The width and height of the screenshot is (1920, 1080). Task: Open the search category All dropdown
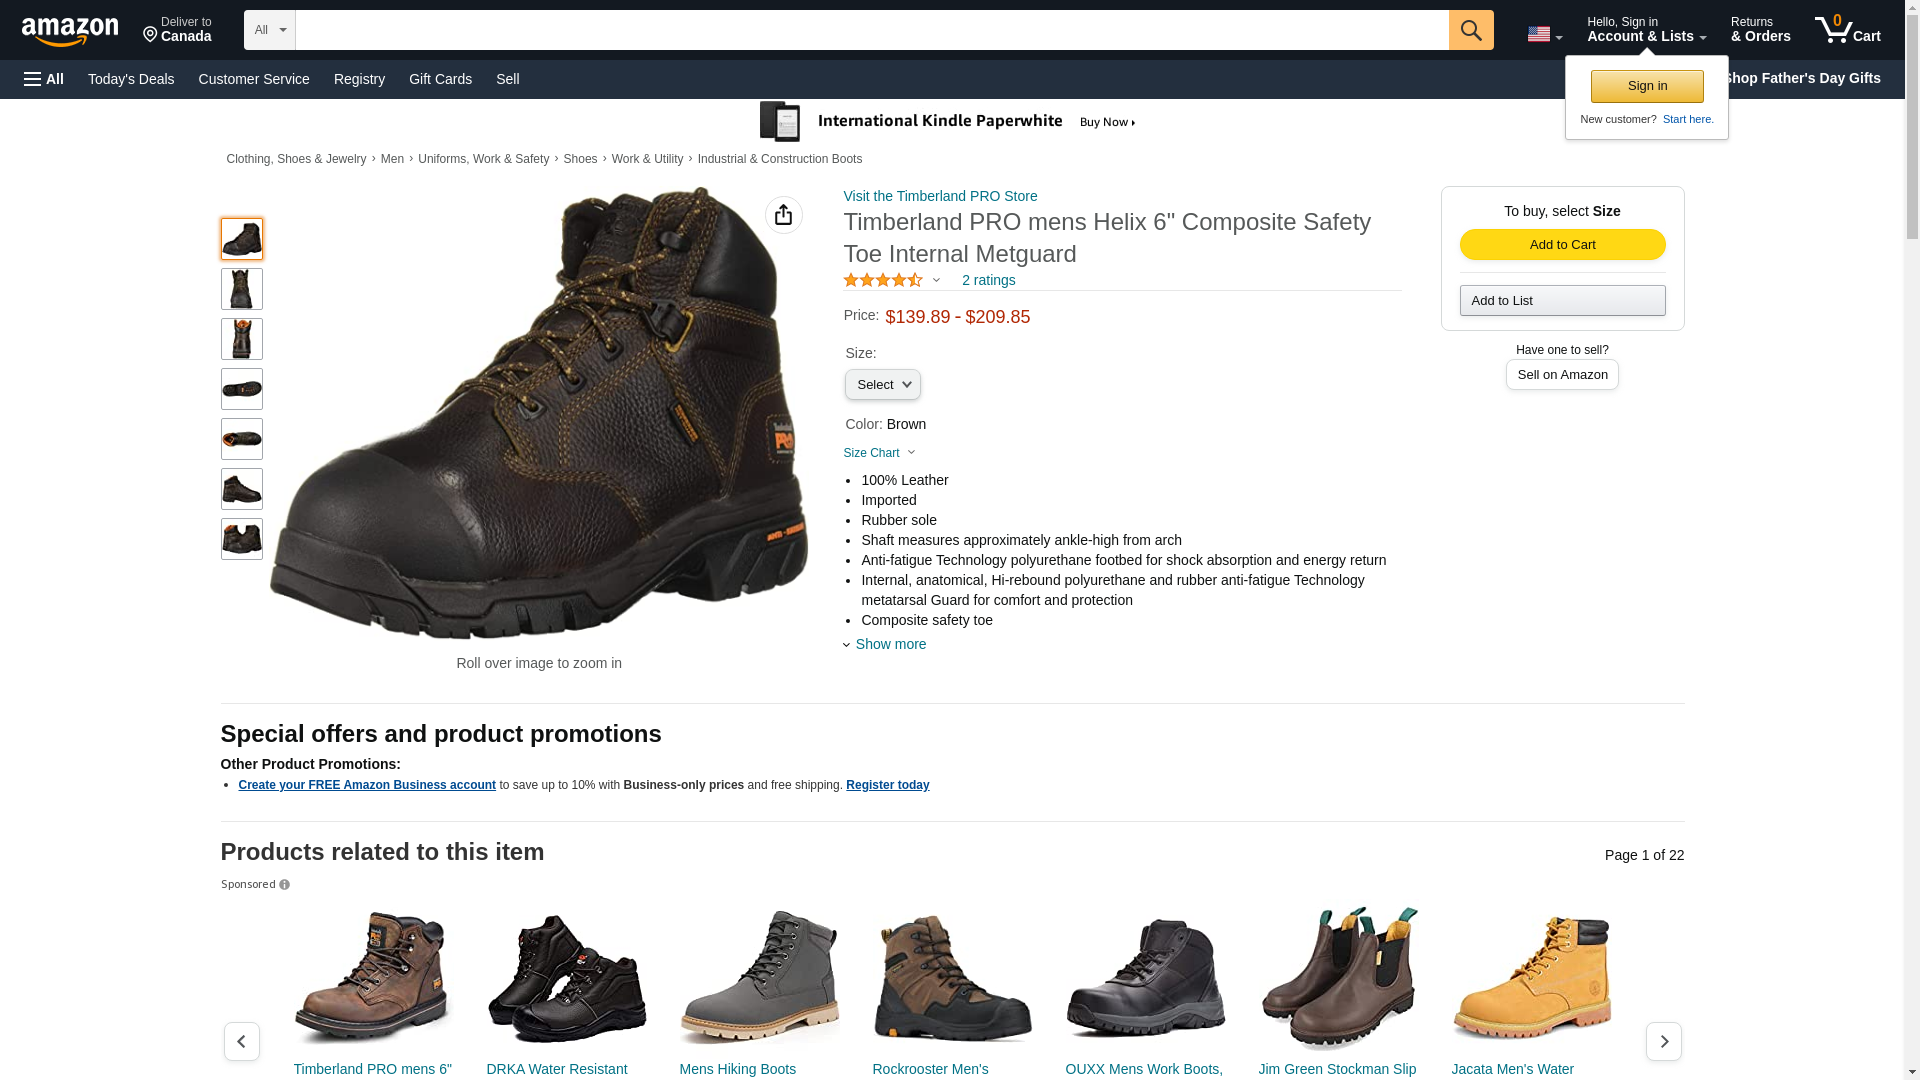[269, 30]
